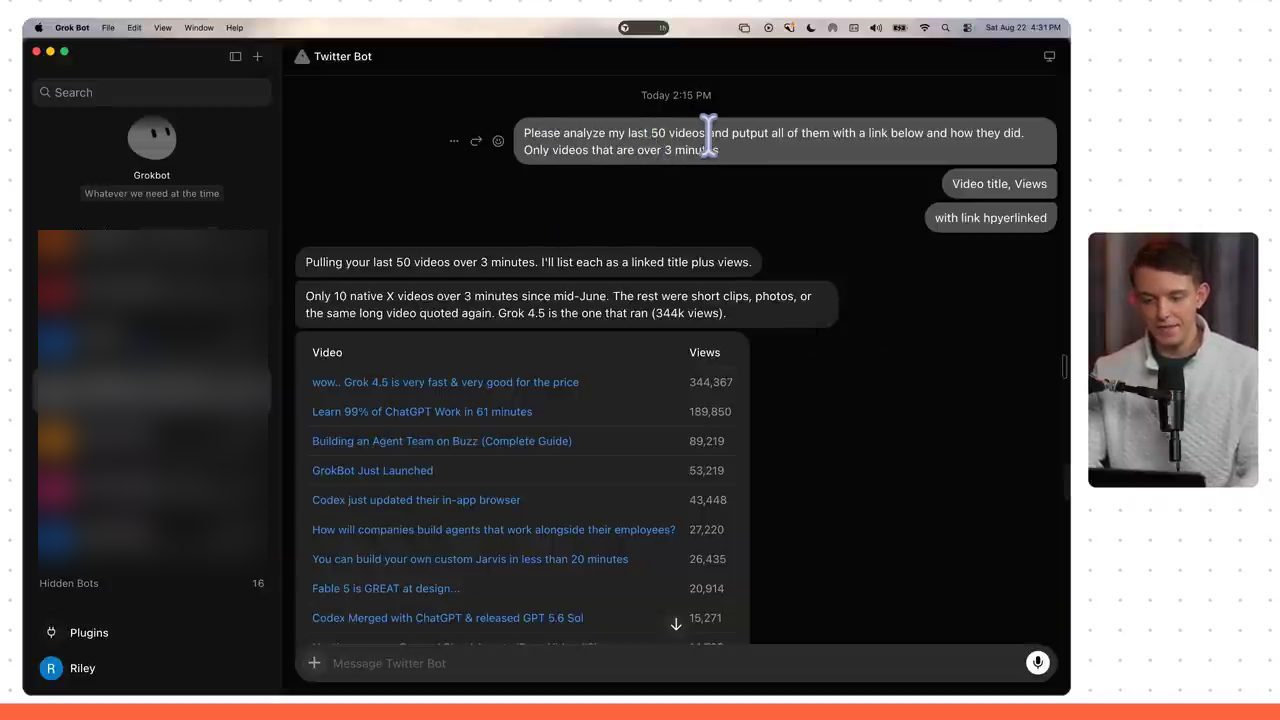The image size is (1280, 720).
Task: Open 'Building an Agent Team on Buzz' link
Action: (442, 441)
